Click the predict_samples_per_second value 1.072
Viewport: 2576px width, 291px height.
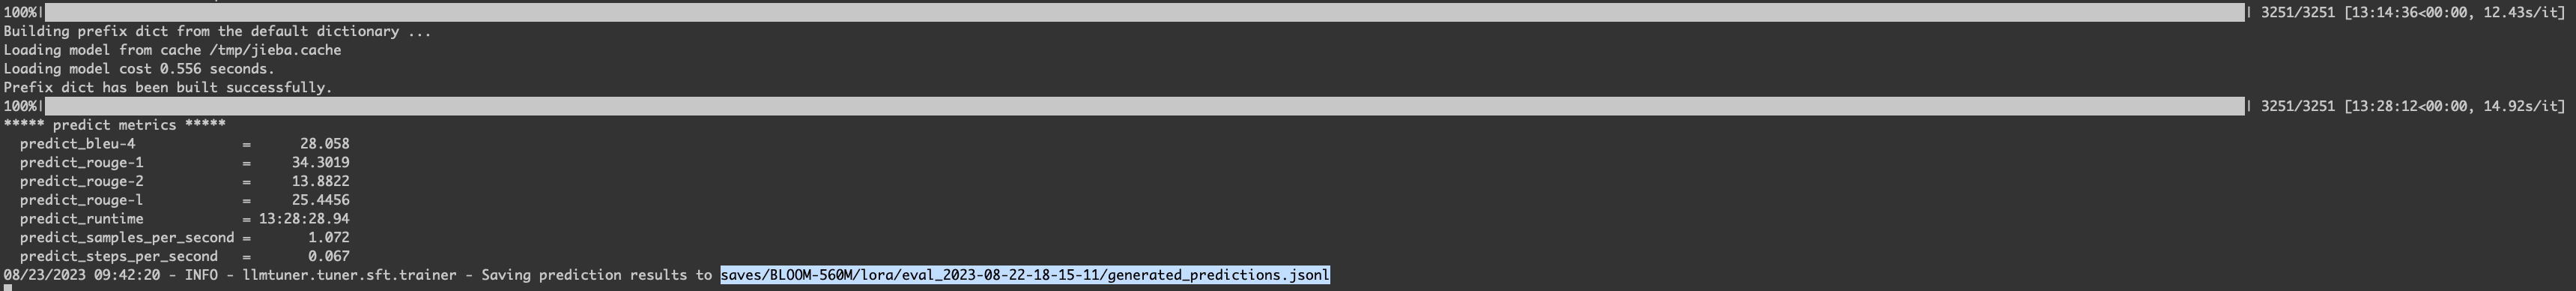click(329, 238)
